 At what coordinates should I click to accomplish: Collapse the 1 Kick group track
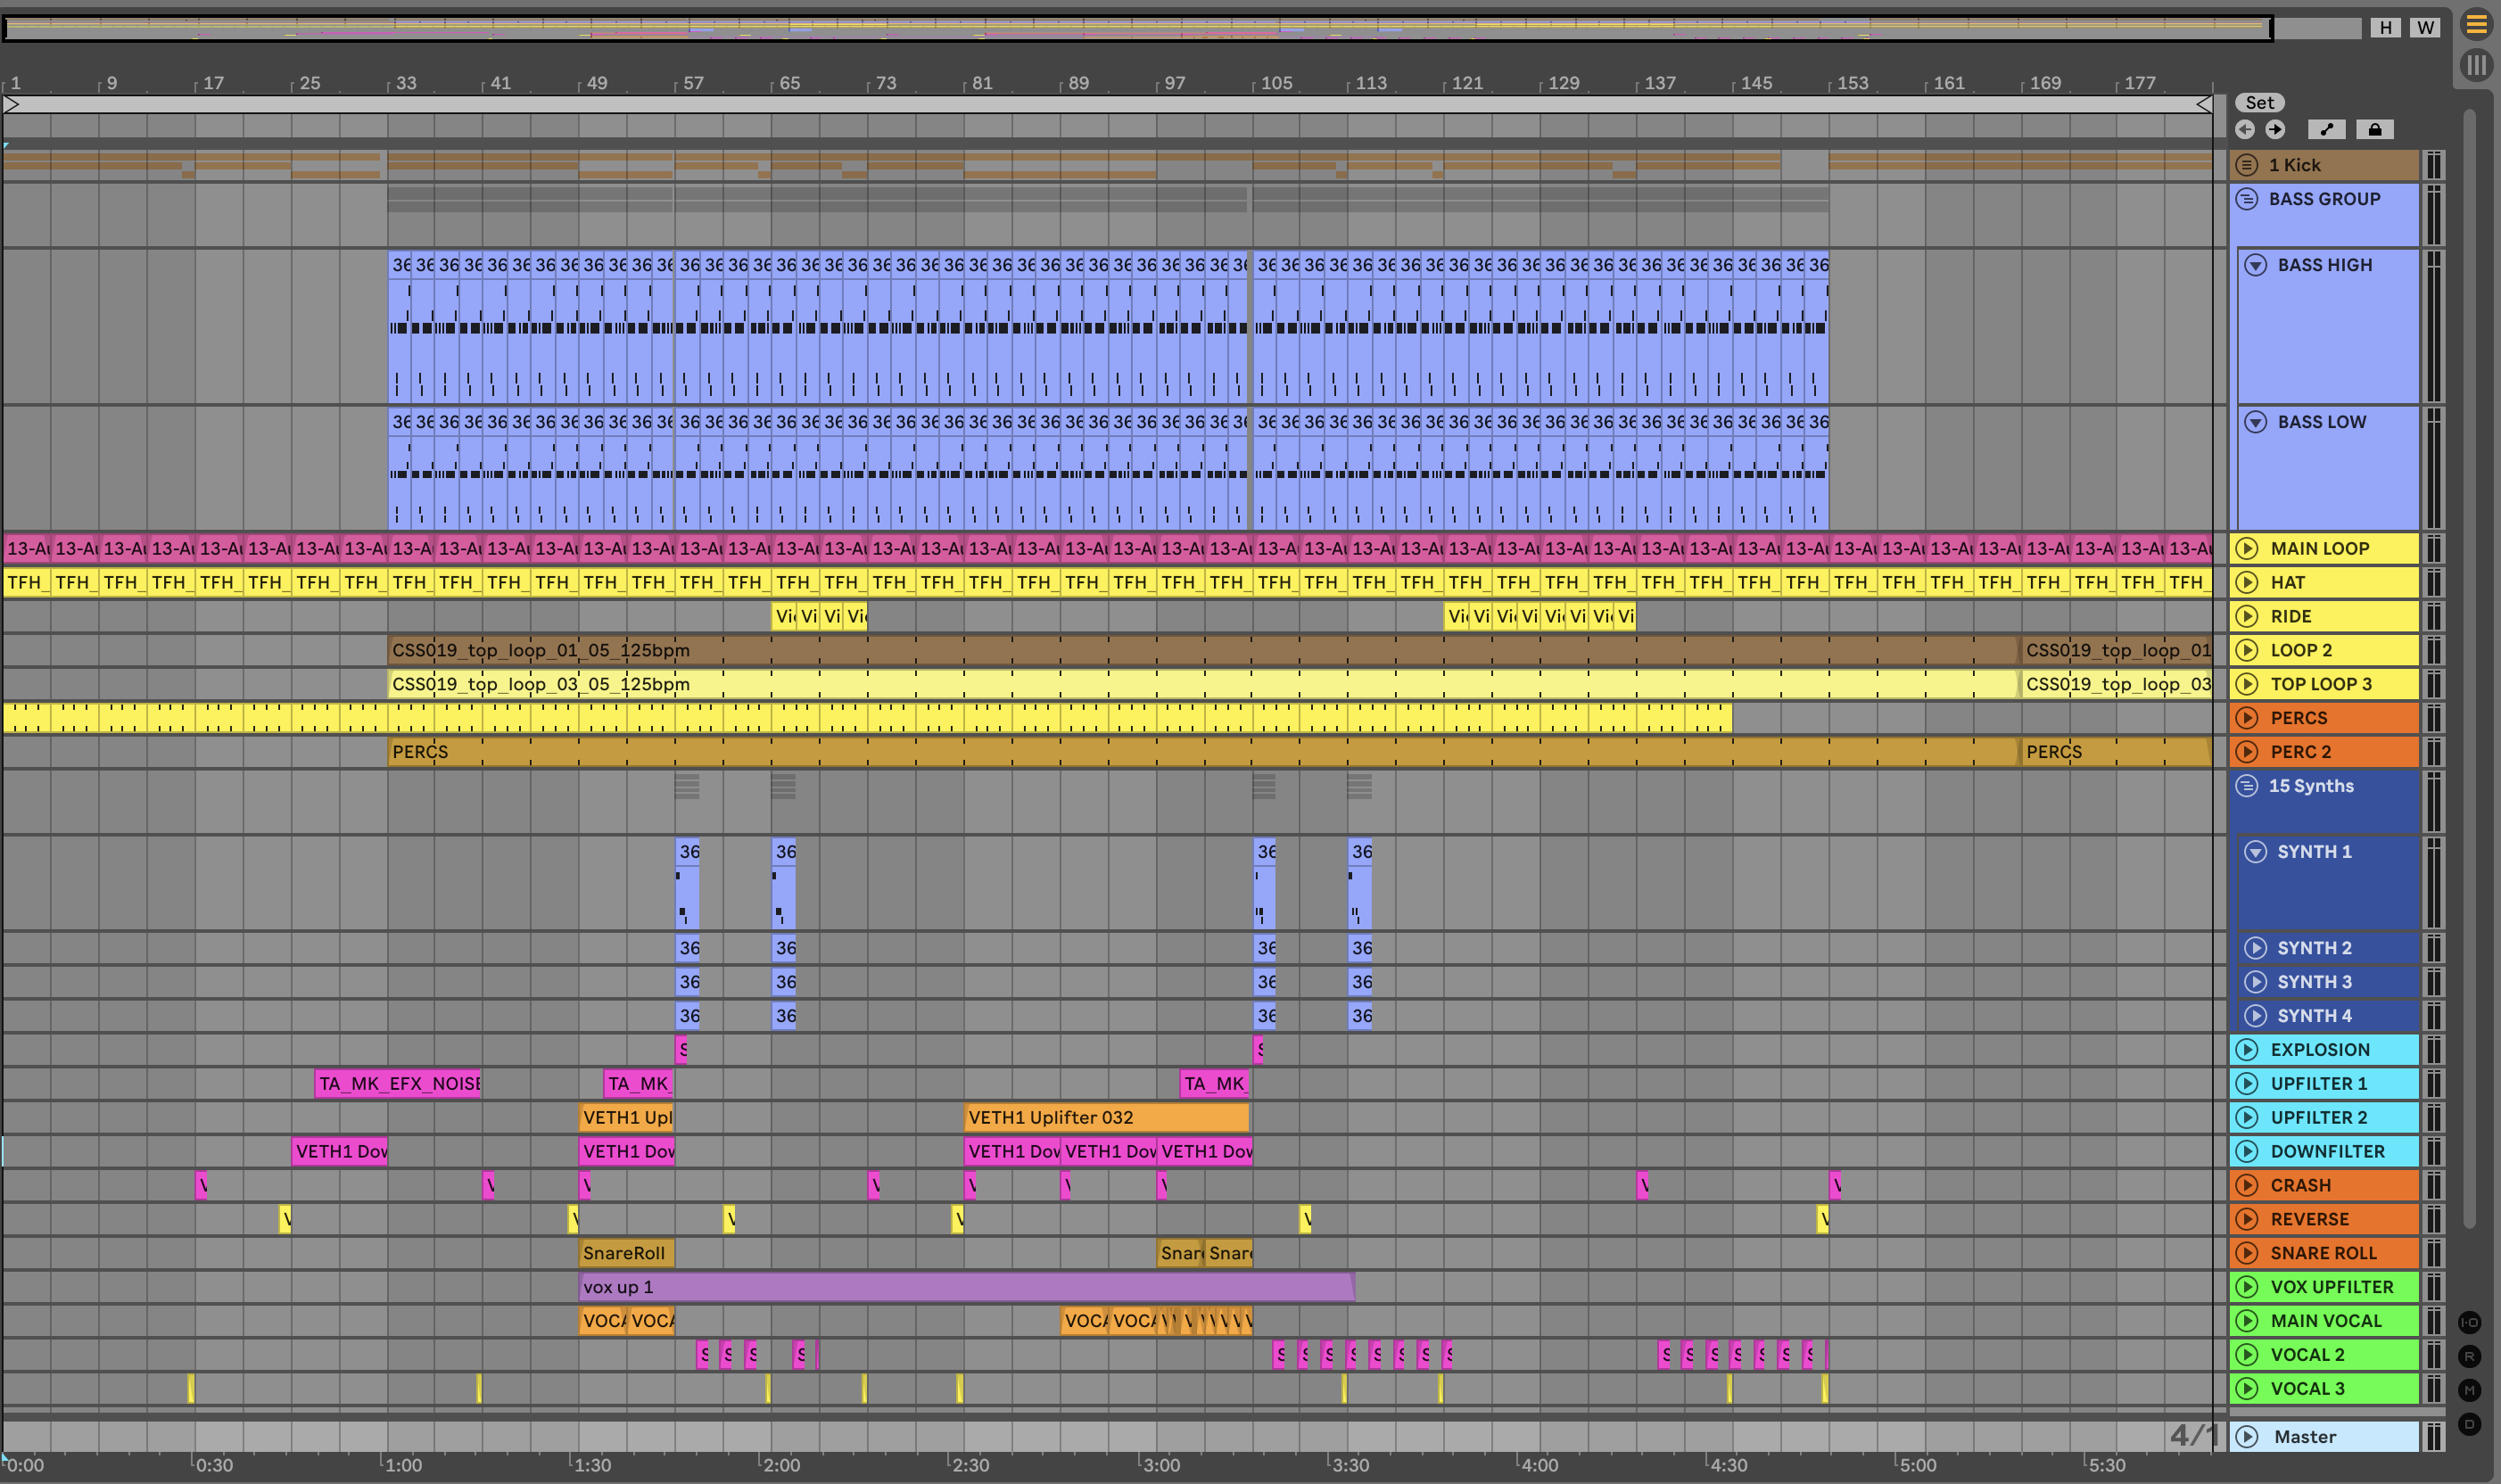2247,165
